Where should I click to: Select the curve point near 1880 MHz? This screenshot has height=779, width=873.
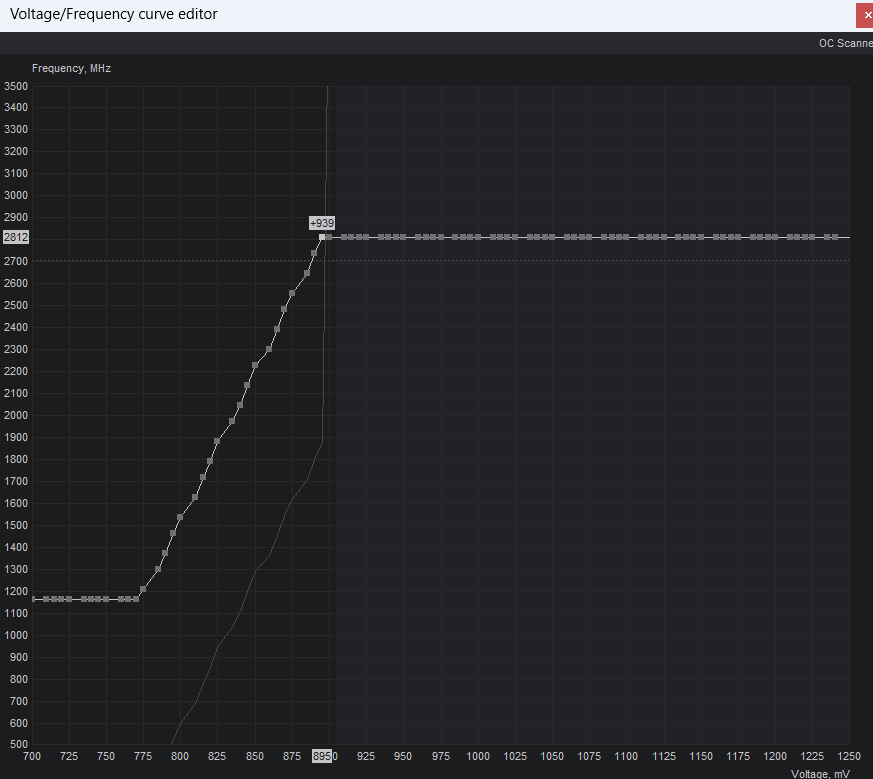pos(217,441)
